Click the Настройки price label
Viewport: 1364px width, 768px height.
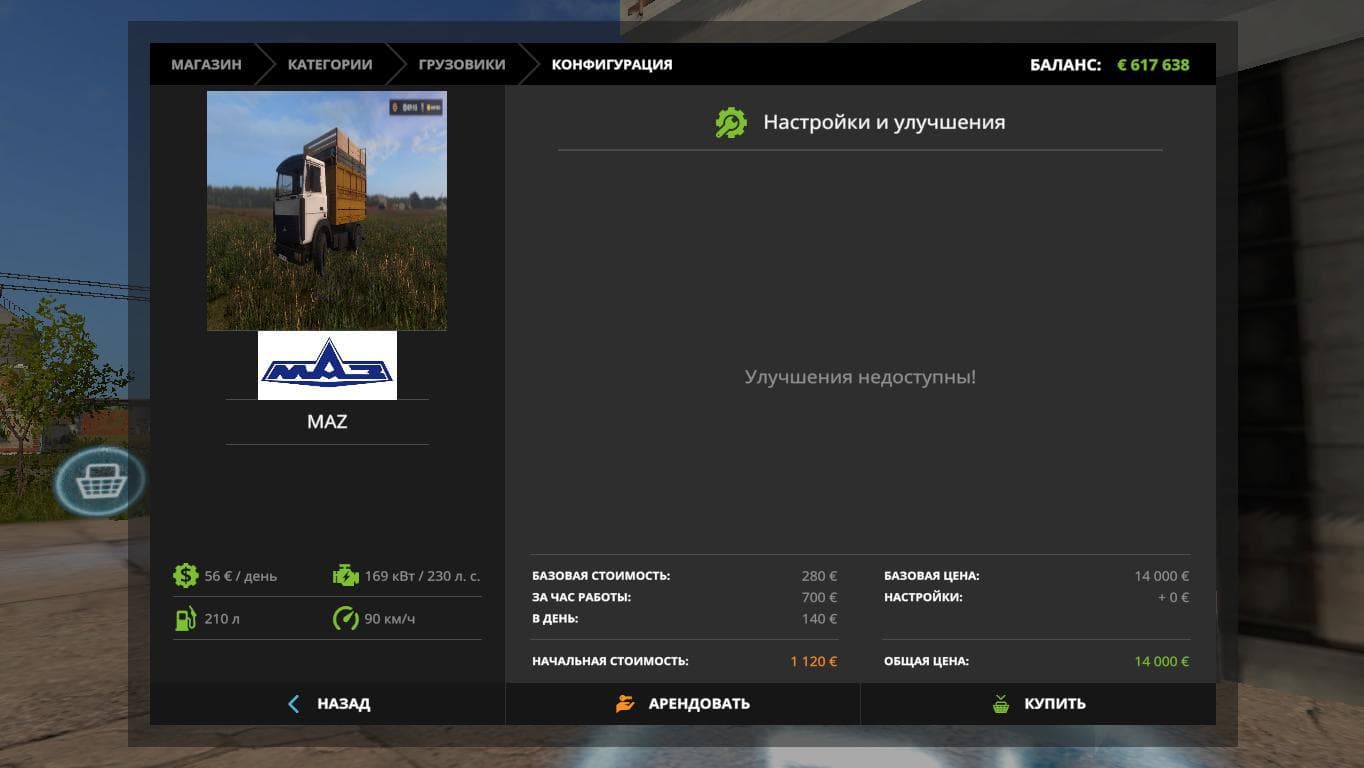coord(923,597)
